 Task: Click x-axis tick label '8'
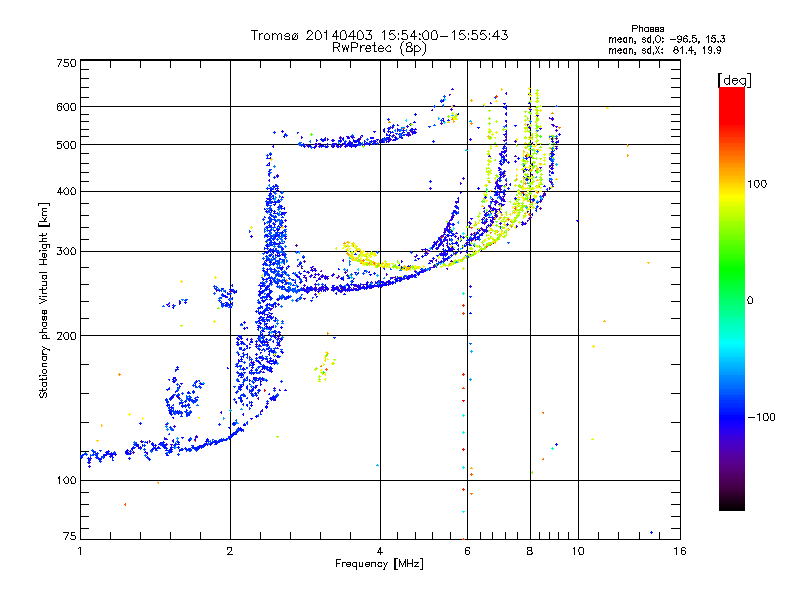530,551
